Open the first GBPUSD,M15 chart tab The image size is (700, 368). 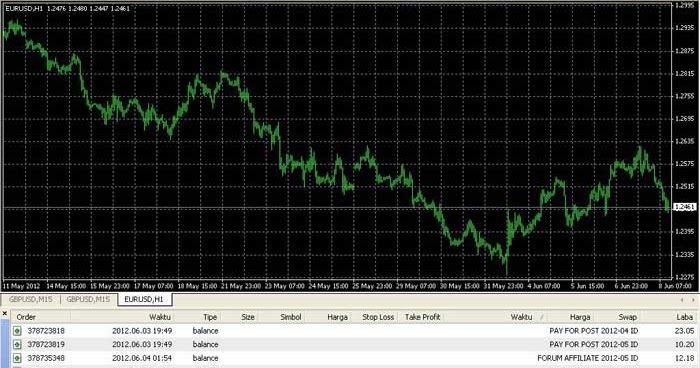pyautogui.click(x=30, y=299)
